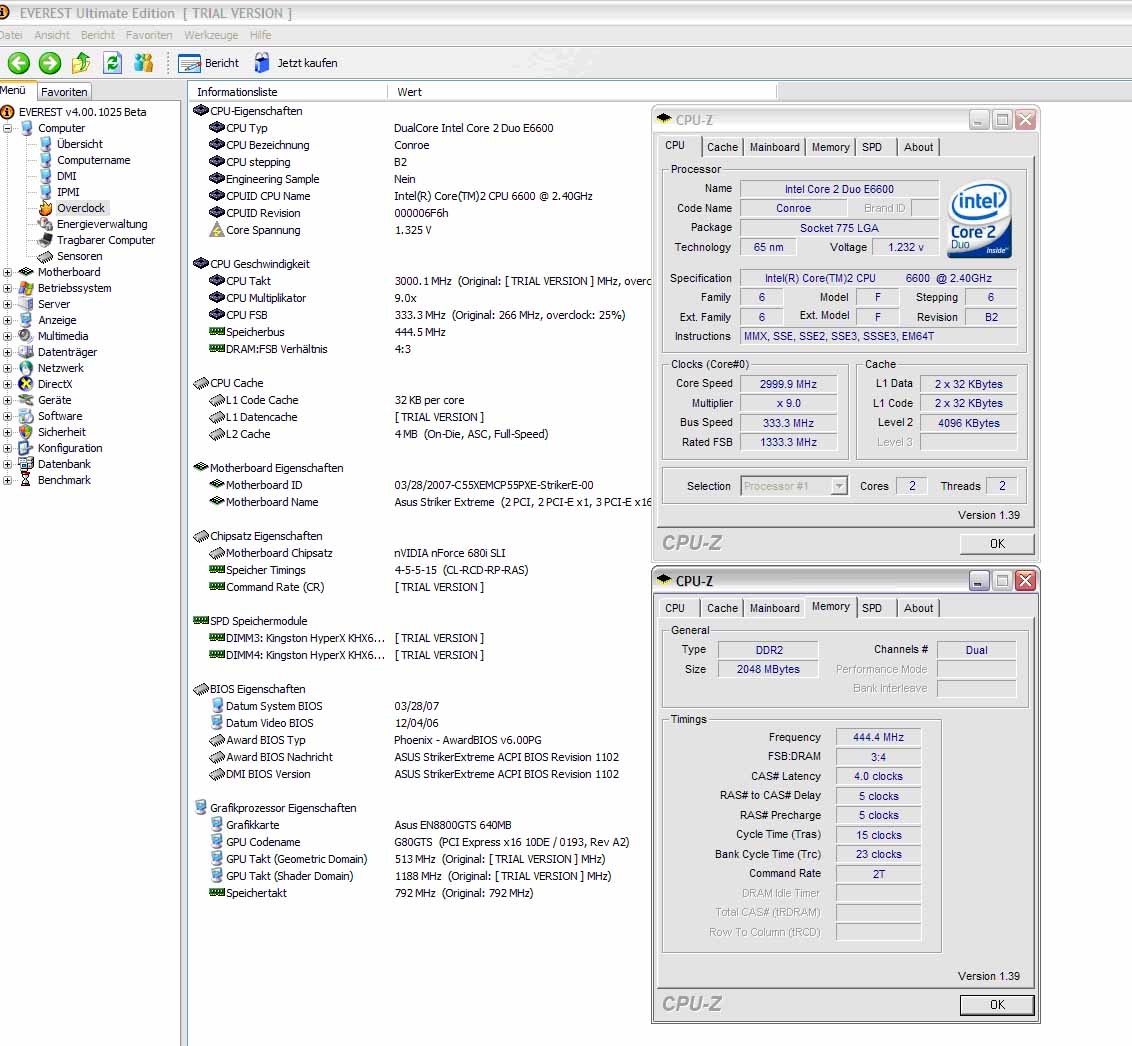The width and height of the screenshot is (1132, 1046).
Task: Open the IPMI tree entry
Action: [x=68, y=192]
